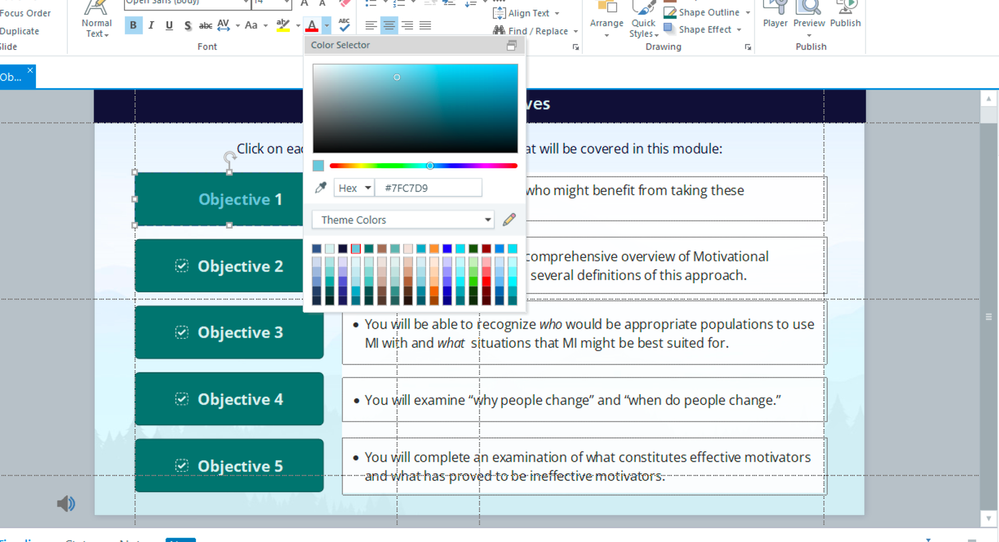Screen dimensions: 999x542
Task: Select center text alignment icon
Action: click(x=389, y=25)
